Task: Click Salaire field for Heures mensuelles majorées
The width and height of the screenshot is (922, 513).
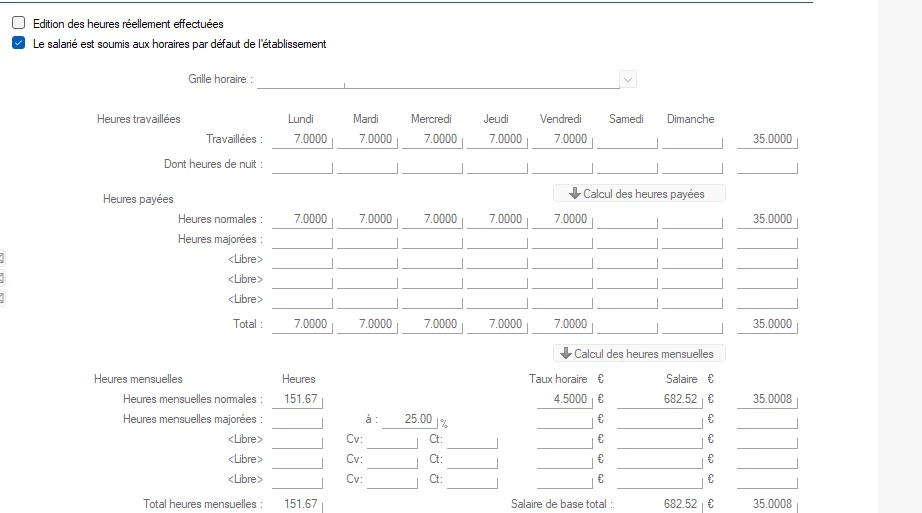Action: coord(660,419)
